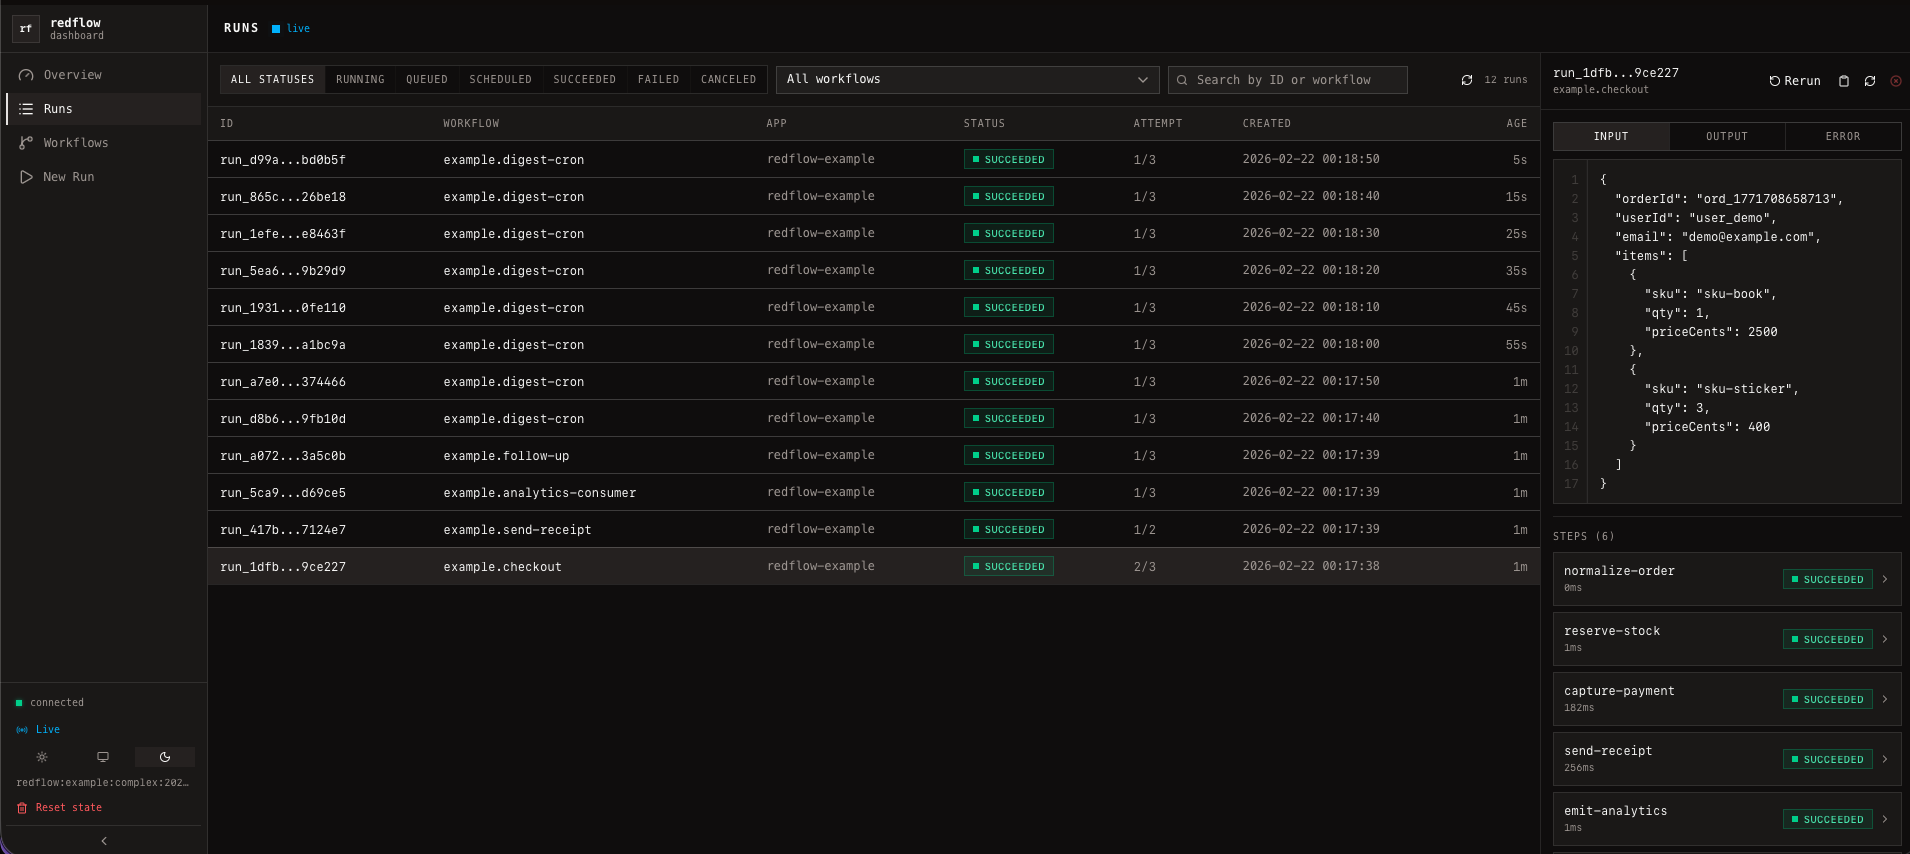
Task: Copy the run ID with the clipboard icon
Action: [1844, 81]
